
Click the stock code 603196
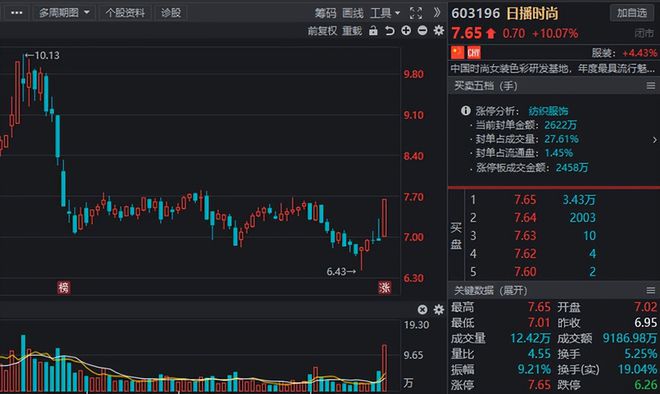476,13
